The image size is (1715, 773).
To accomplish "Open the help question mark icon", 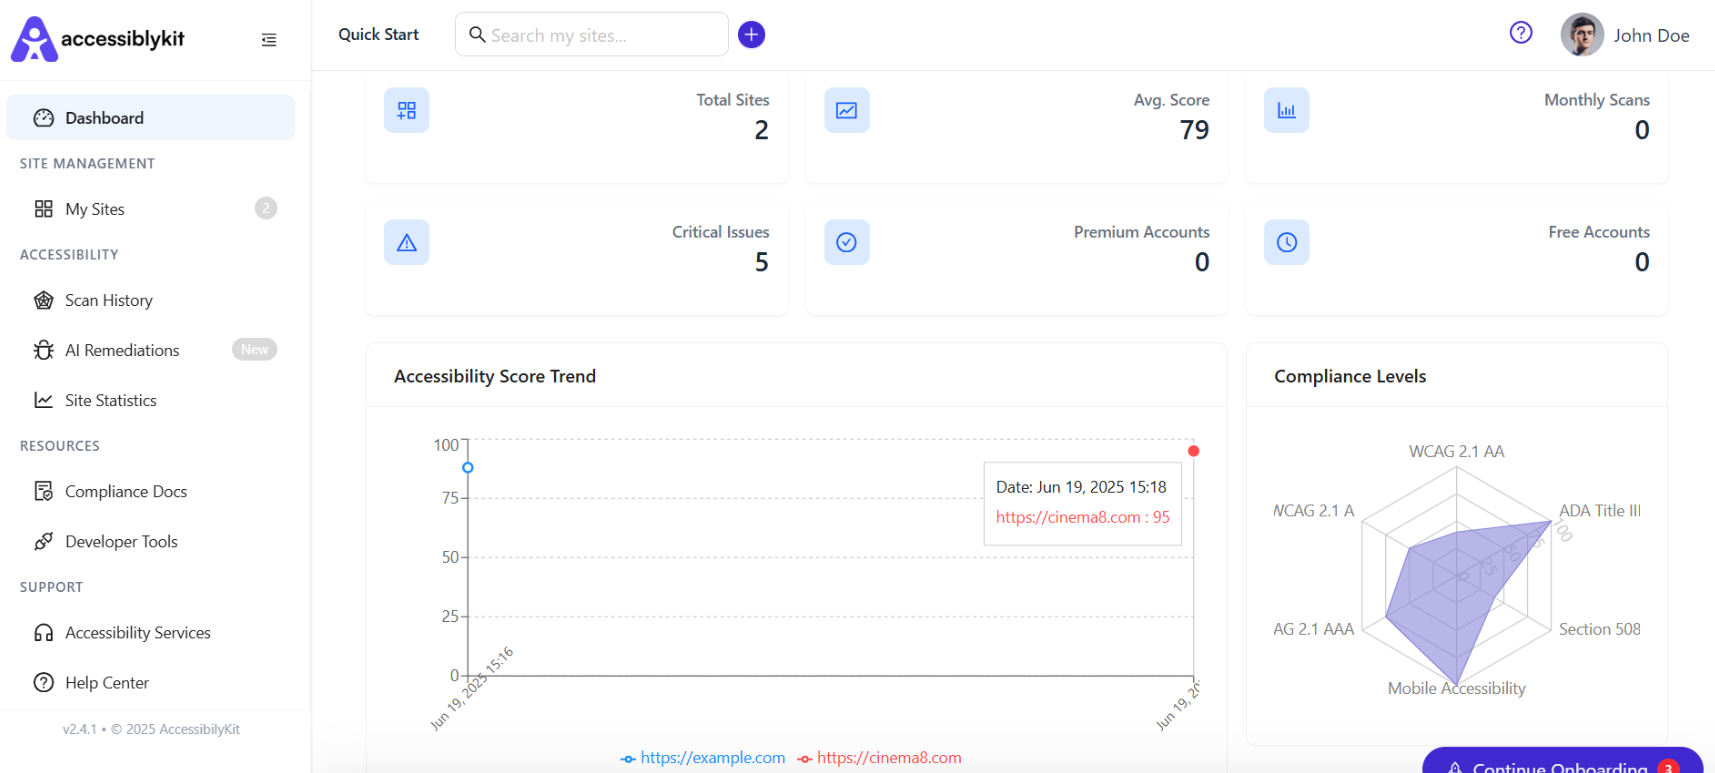I will [1521, 33].
